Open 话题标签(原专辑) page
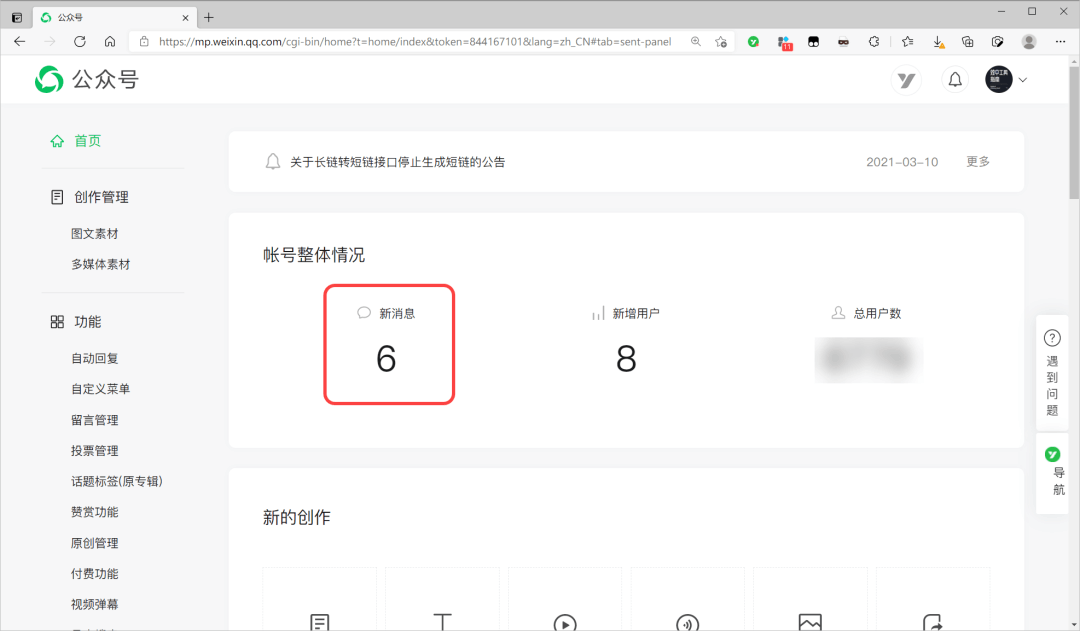The image size is (1080, 631). (x=116, y=482)
